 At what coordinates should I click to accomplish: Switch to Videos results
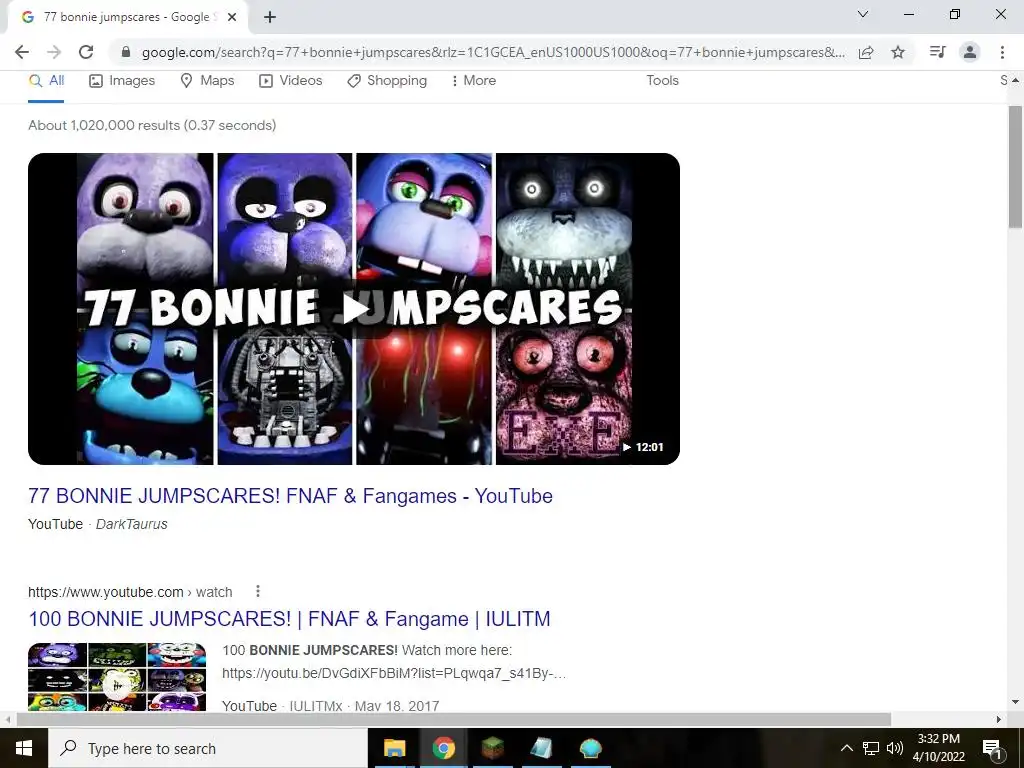tap(291, 81)
